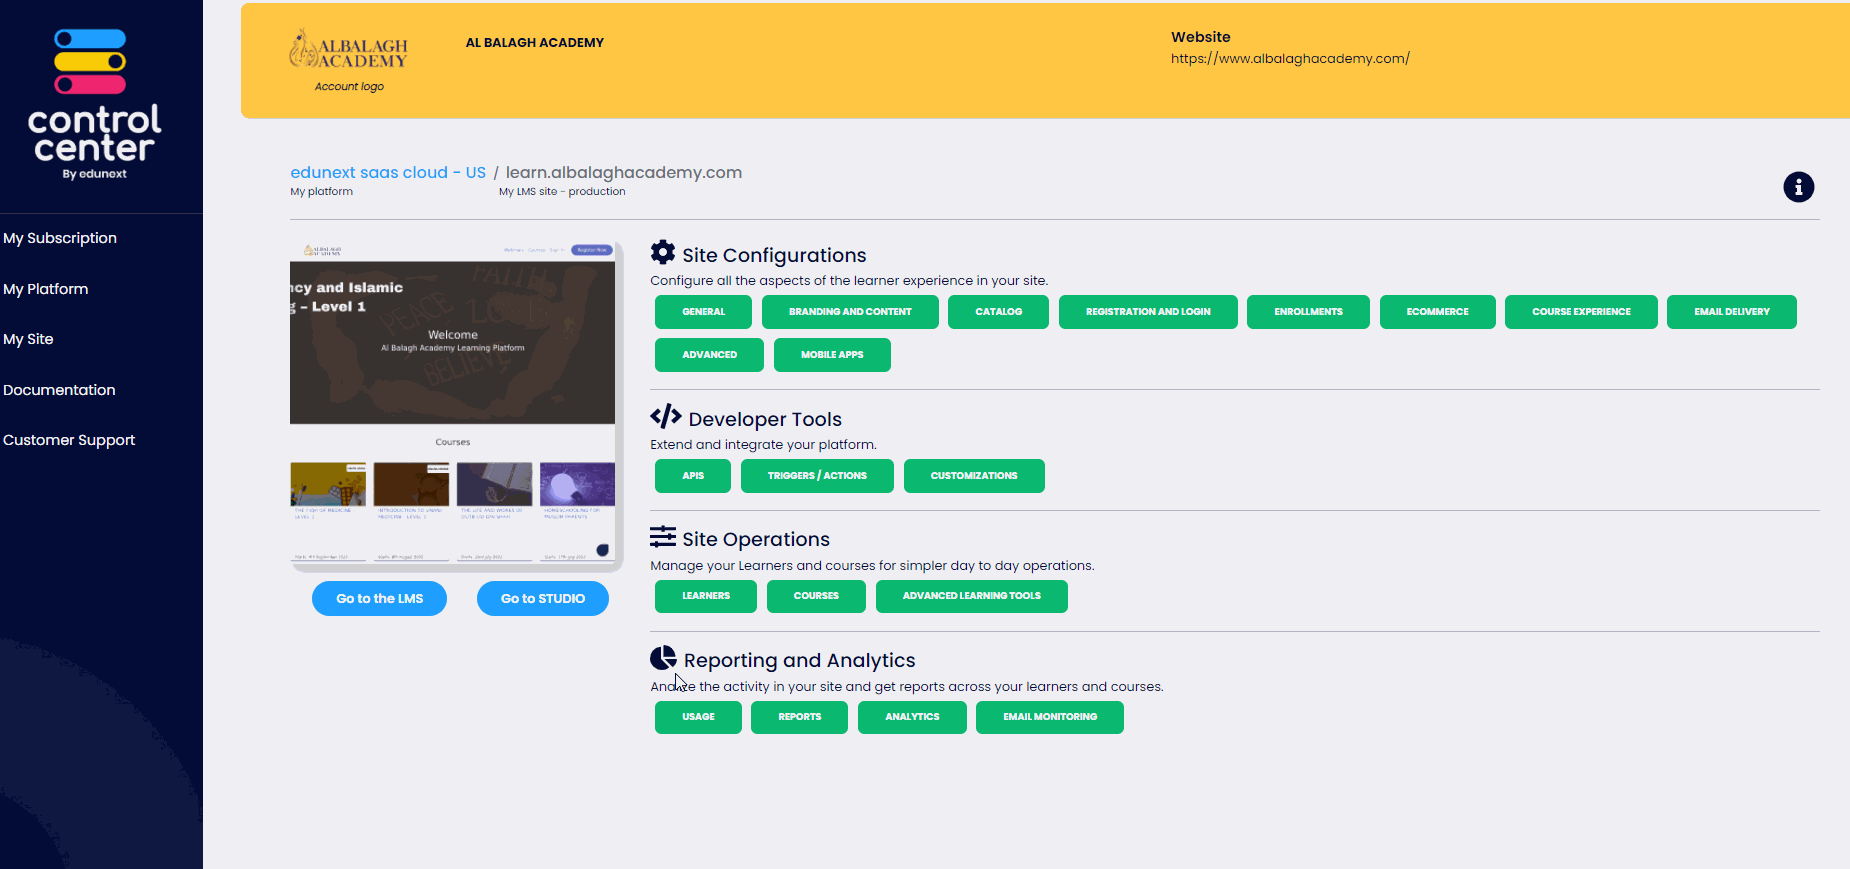Open My Subscription in the sidebar
The image size is (1850, 869).
tap(60, 238)
